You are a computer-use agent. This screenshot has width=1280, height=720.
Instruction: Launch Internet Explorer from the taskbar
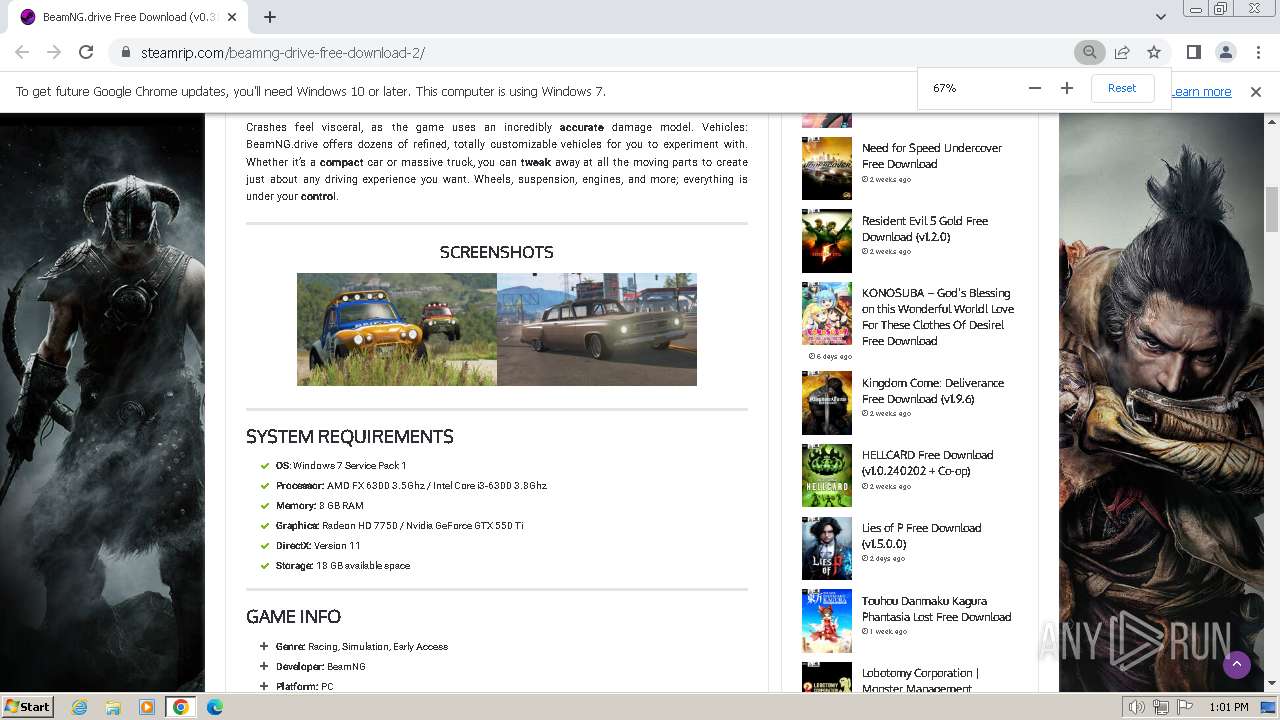coord(80,707)
